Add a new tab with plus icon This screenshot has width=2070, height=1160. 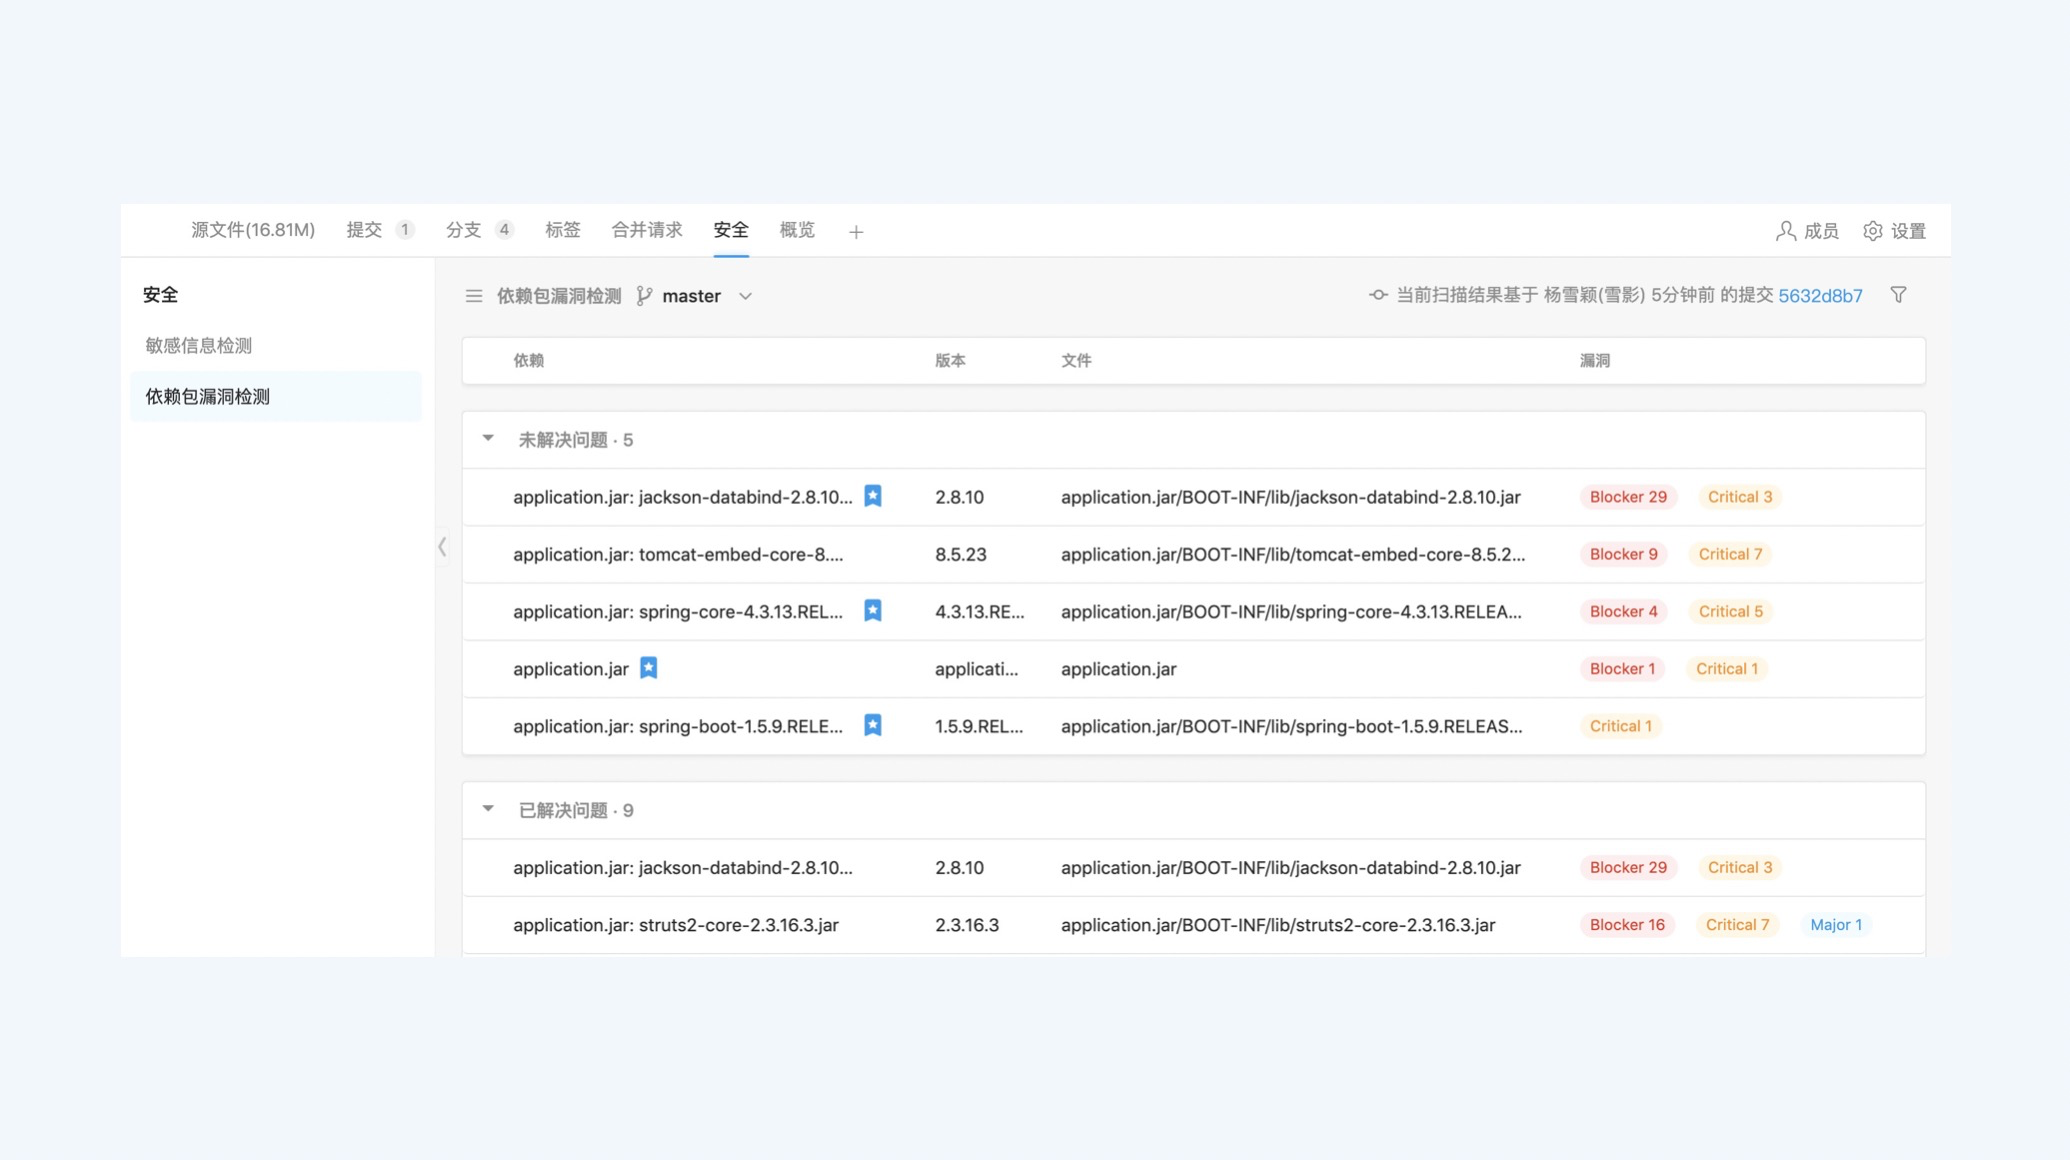856,232
